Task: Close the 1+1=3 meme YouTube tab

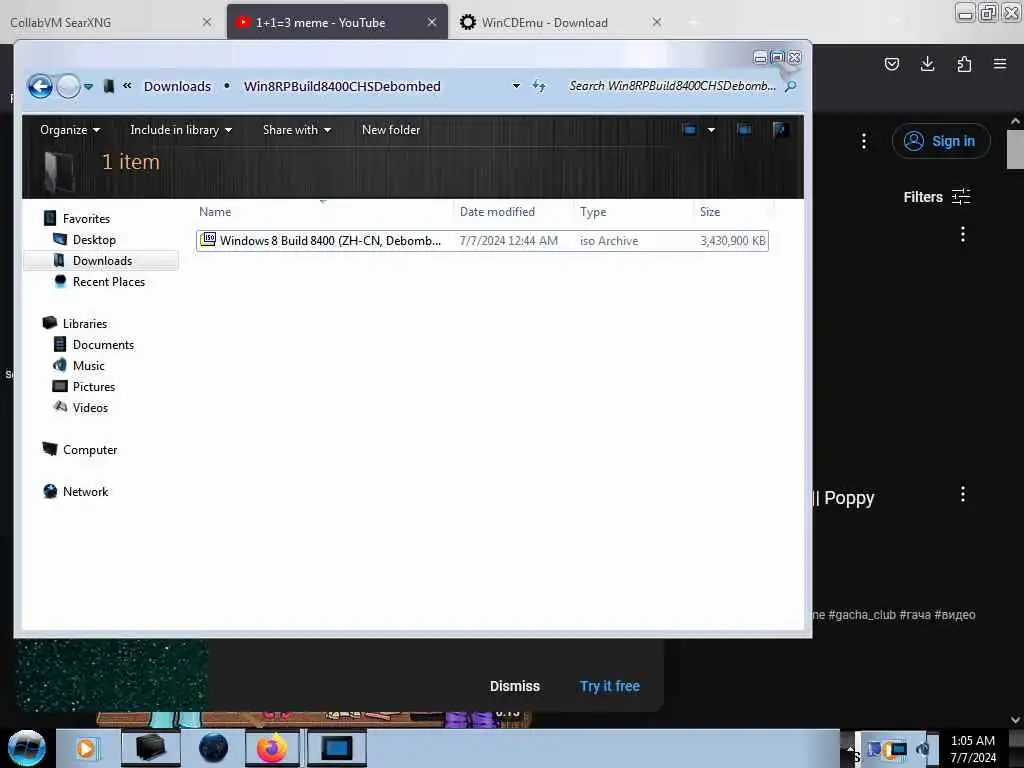Action: pyautogui.click(x=432, y=22)
